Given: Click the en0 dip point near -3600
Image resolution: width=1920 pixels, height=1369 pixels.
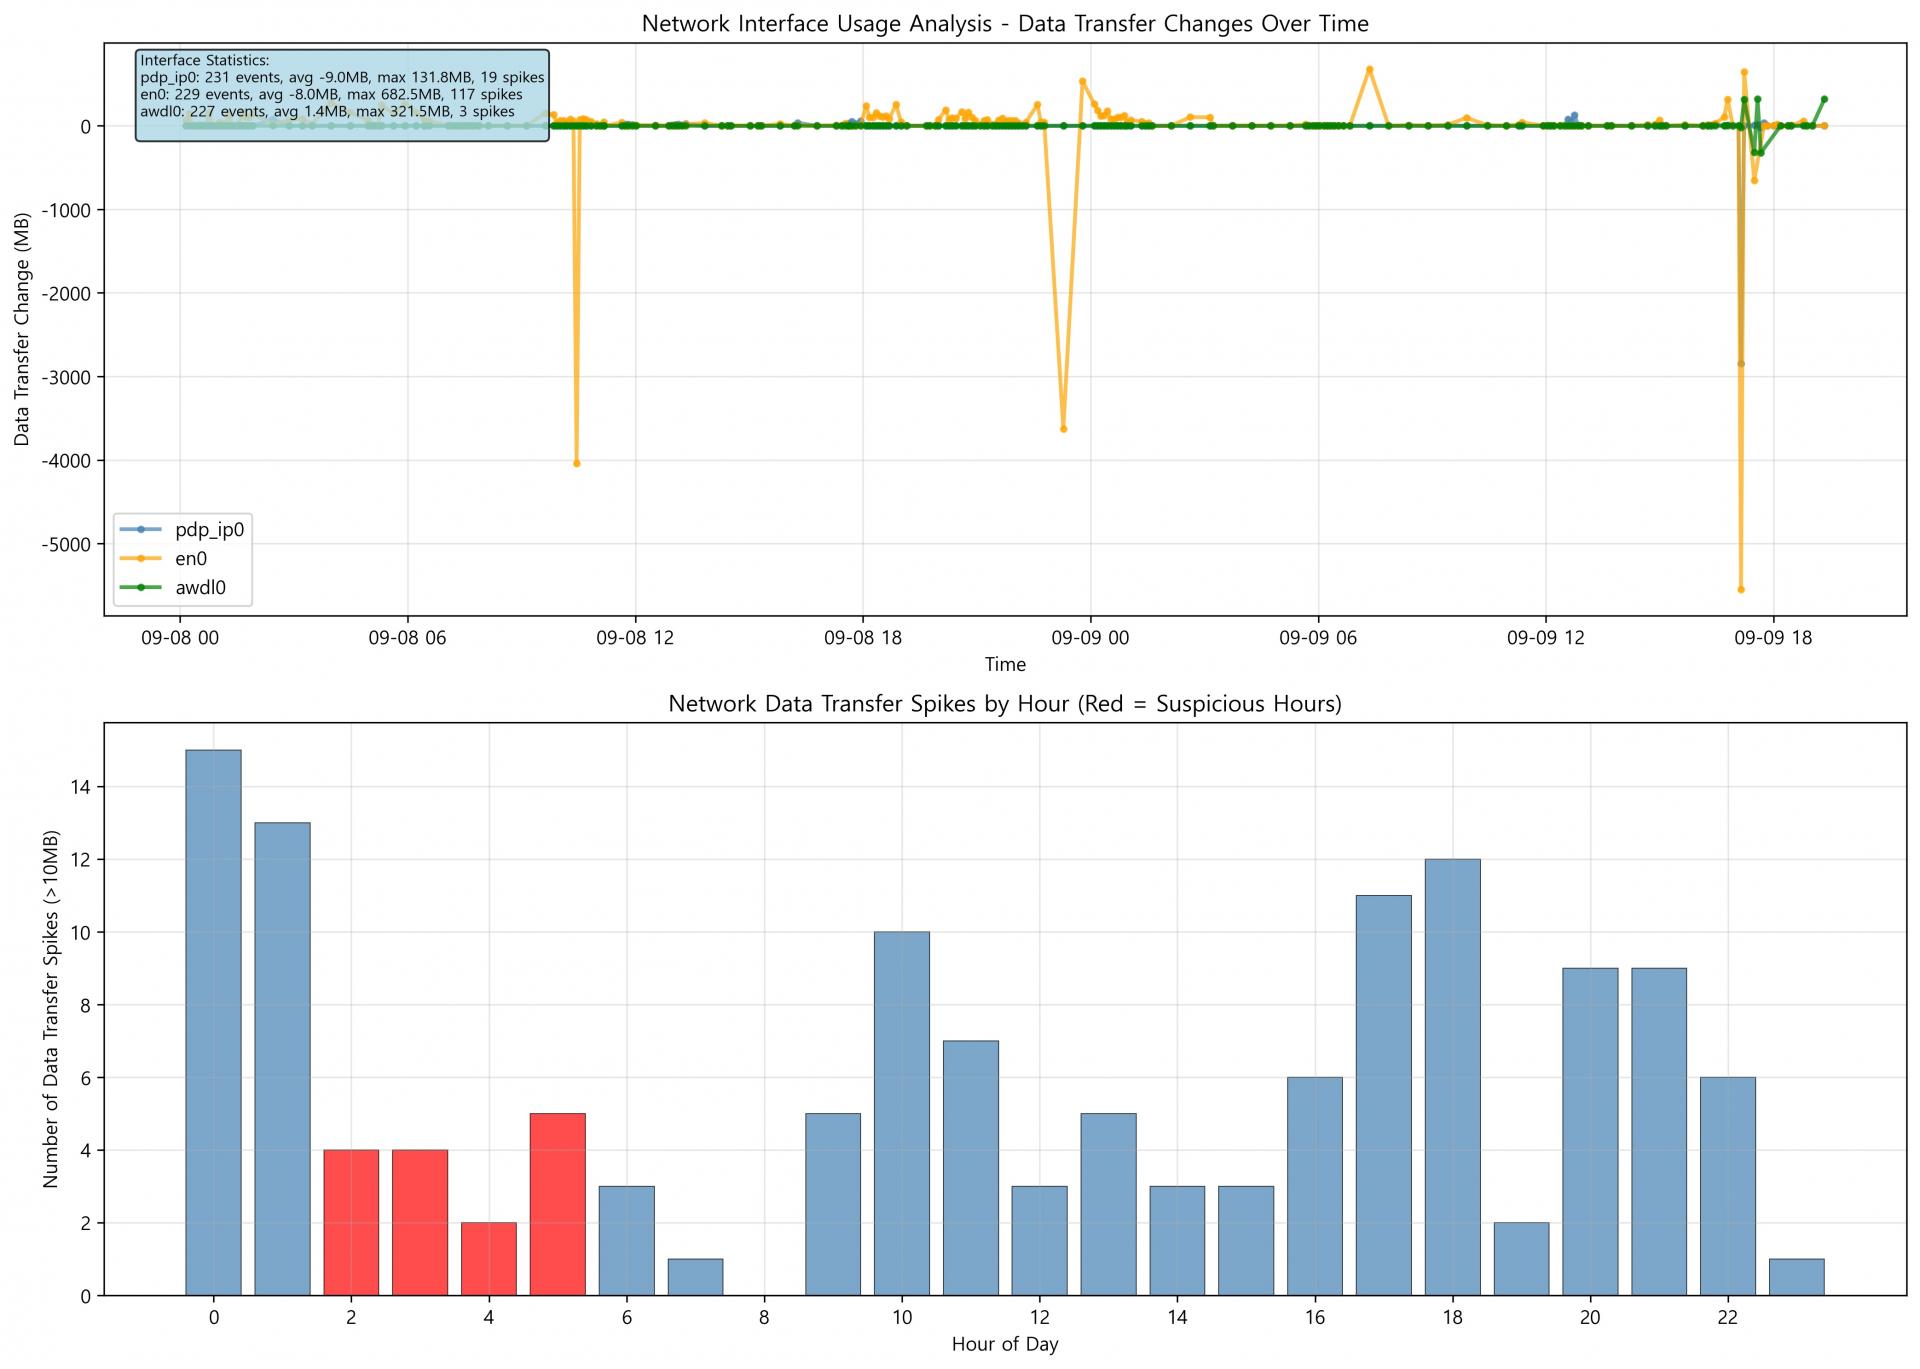Looking at the screenshot, I should point(1063,429).
